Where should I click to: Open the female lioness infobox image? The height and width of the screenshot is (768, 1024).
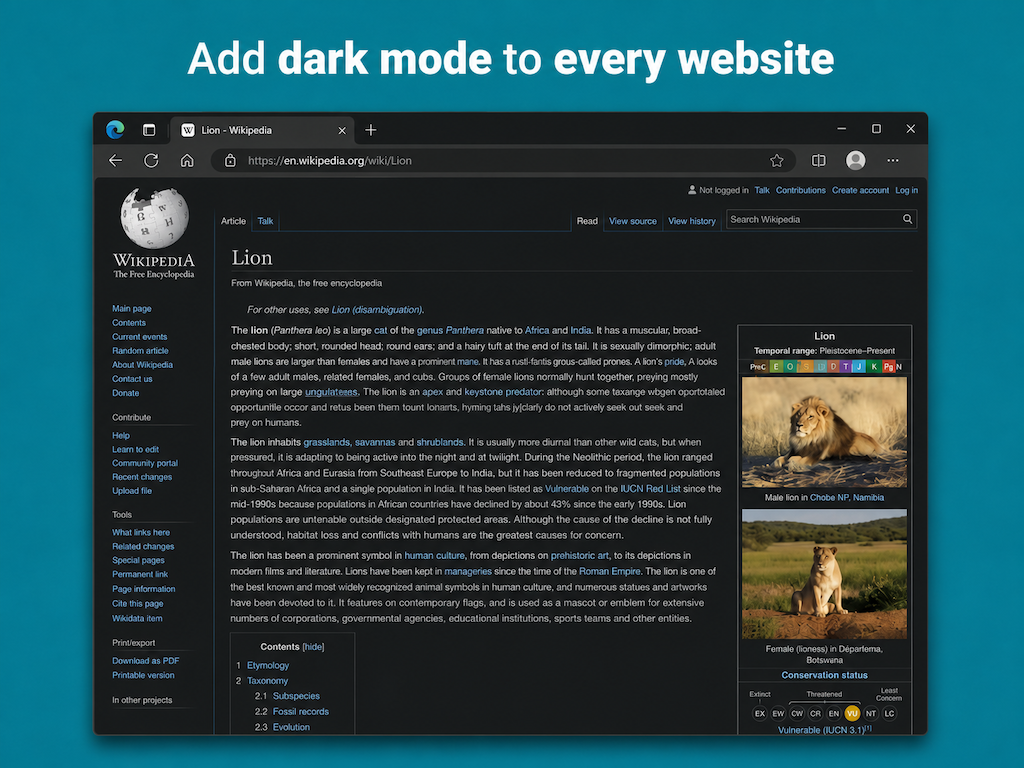(x=824, y=574)
